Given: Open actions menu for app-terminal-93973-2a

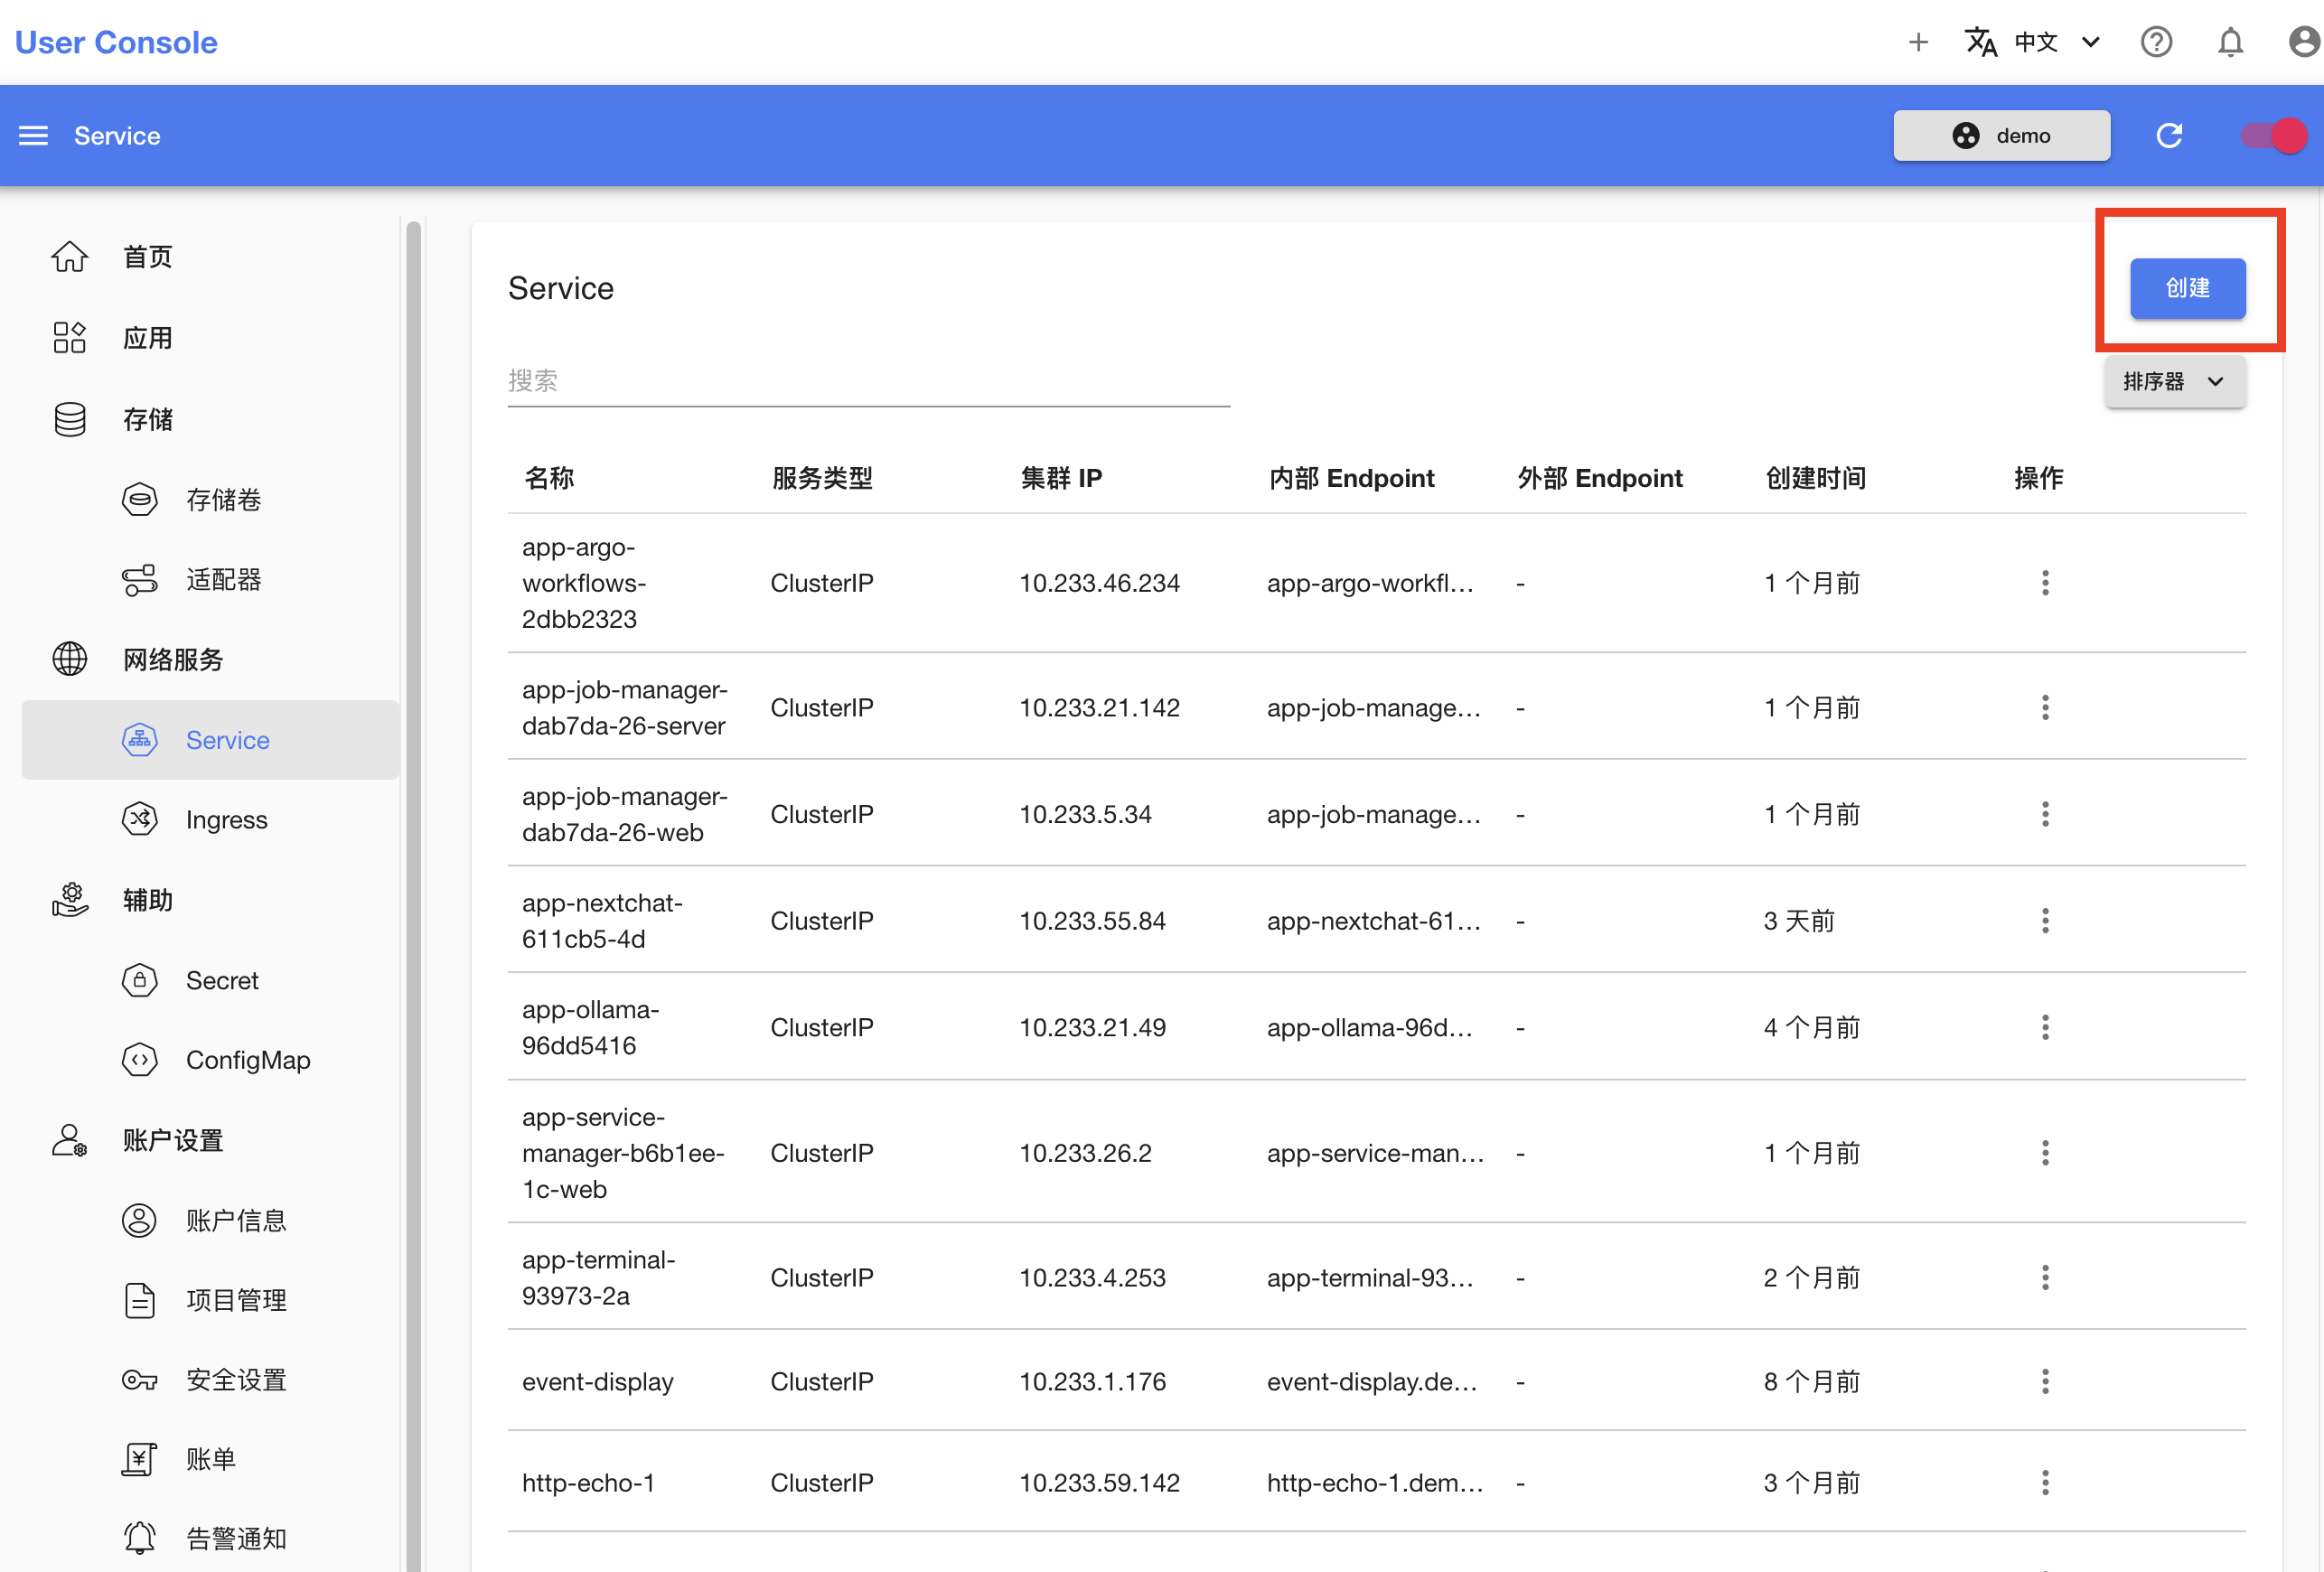Looking at the screenshot, I should (2044, 1278).
